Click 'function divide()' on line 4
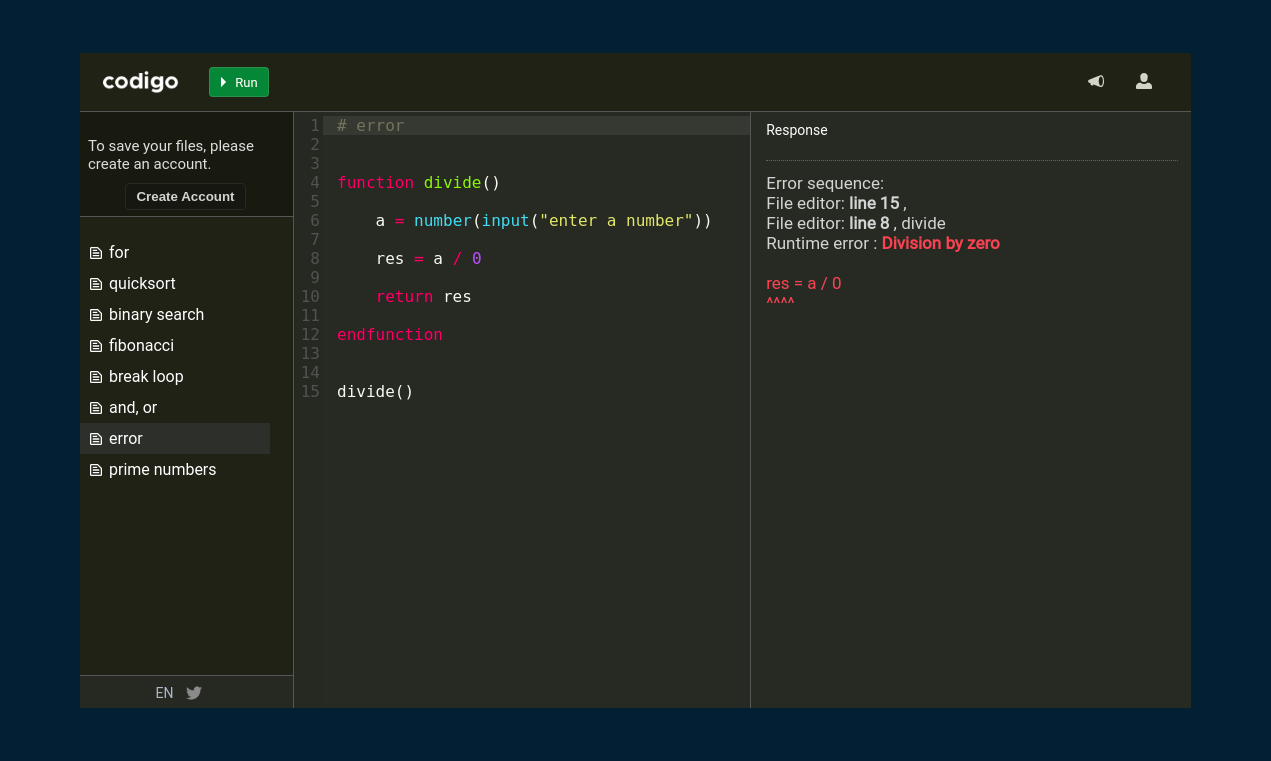1271x761 pixels. (418, 182)
